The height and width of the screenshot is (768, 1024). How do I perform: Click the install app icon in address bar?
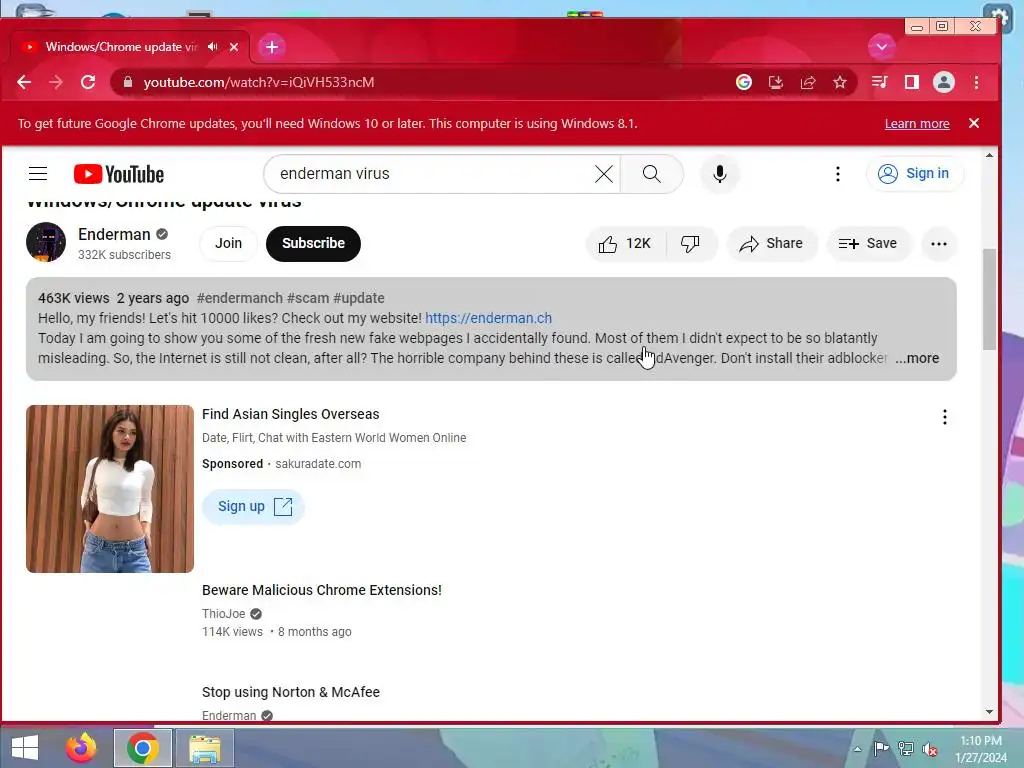776,82
